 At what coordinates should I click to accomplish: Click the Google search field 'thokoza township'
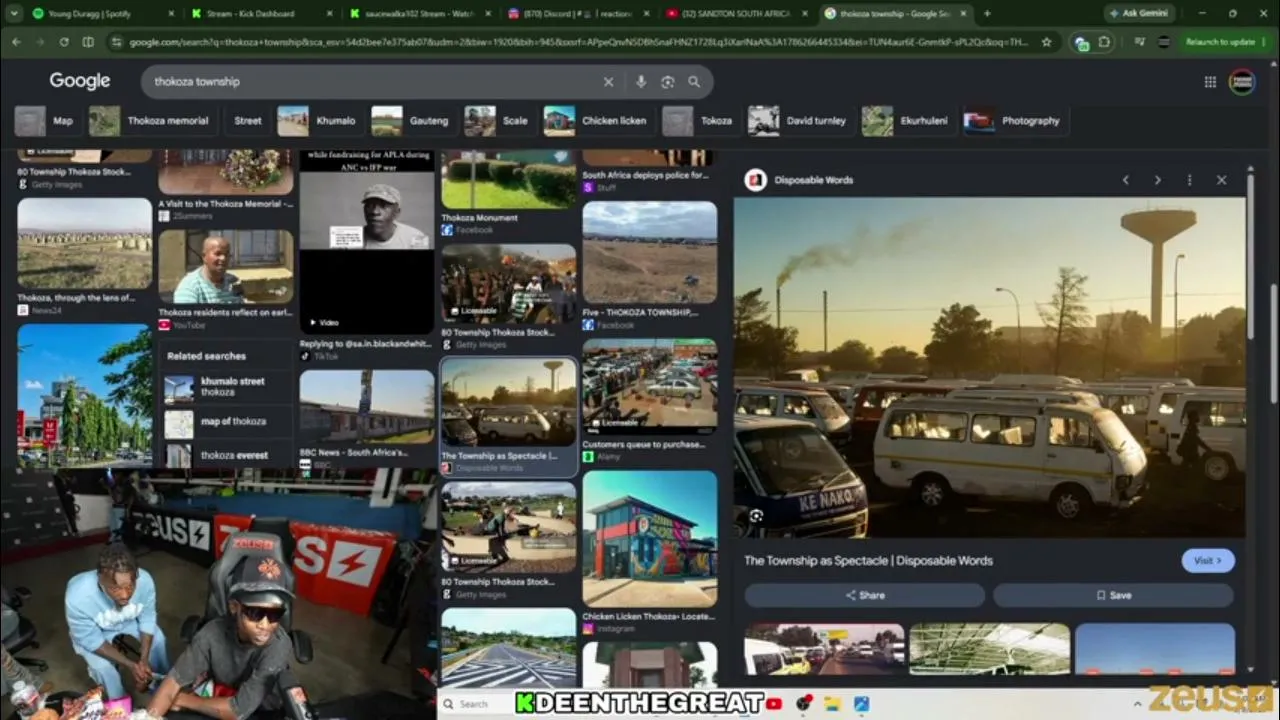(370, 82)
